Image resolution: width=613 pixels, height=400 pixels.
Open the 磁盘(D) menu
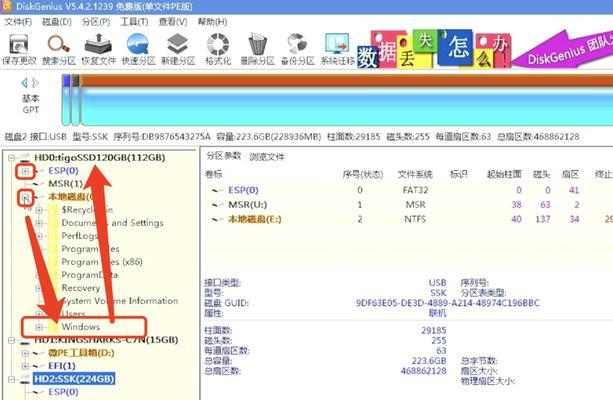point(57,22)
